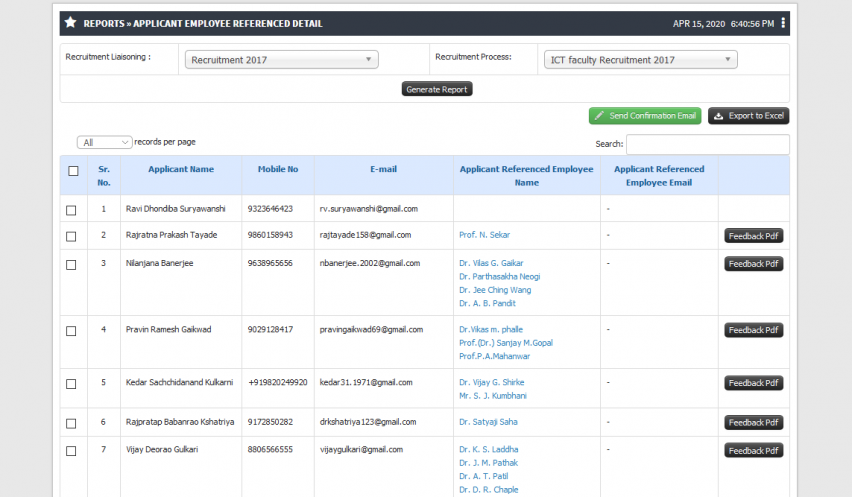Click email drkshatriya123@gmail.com
This screenshot has height=497, width=852.
pos(368,421)
